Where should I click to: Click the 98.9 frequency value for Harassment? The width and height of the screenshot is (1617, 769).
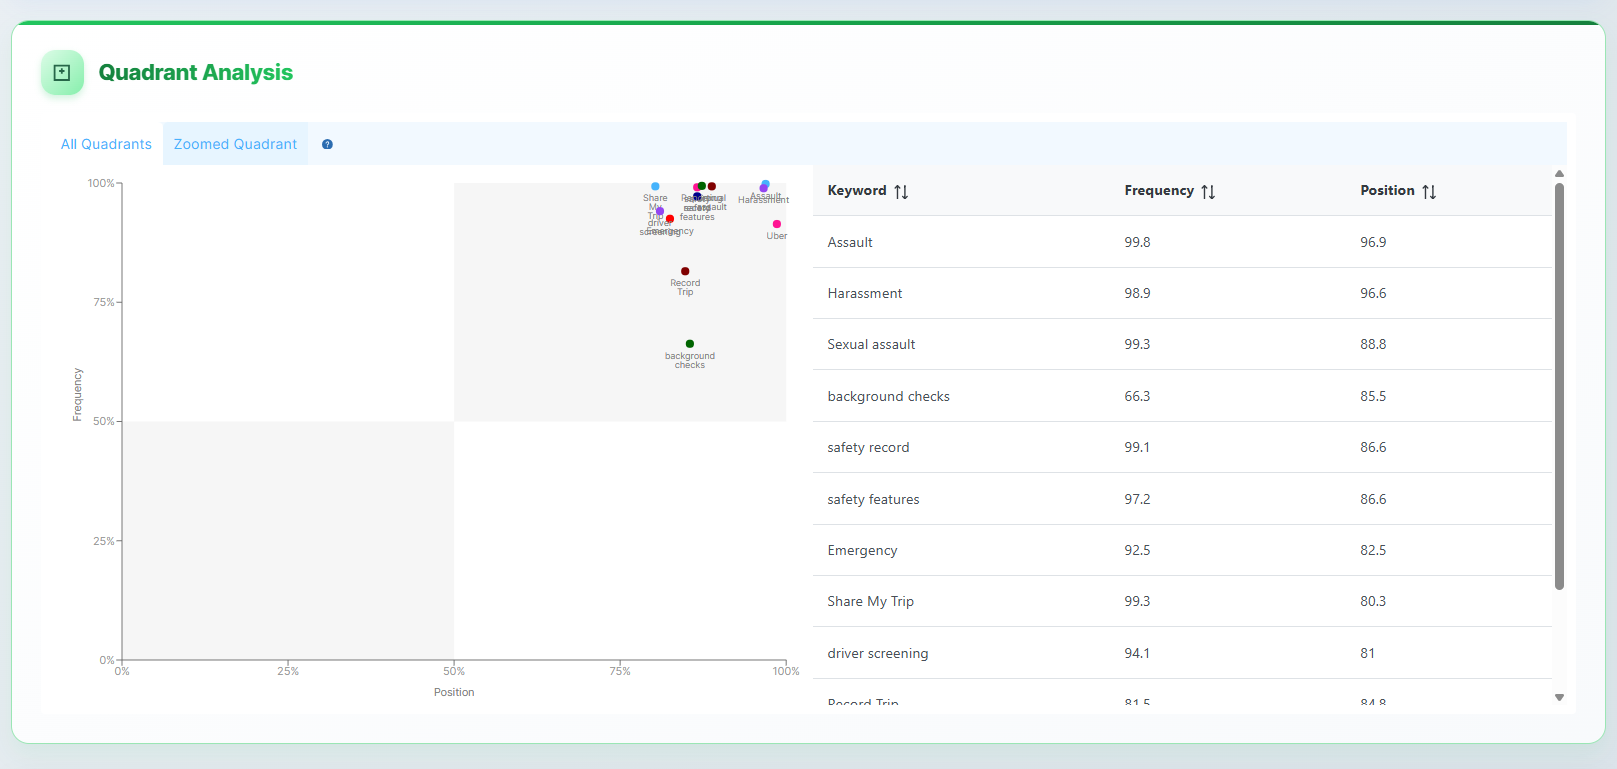[x=1137, y=293]
